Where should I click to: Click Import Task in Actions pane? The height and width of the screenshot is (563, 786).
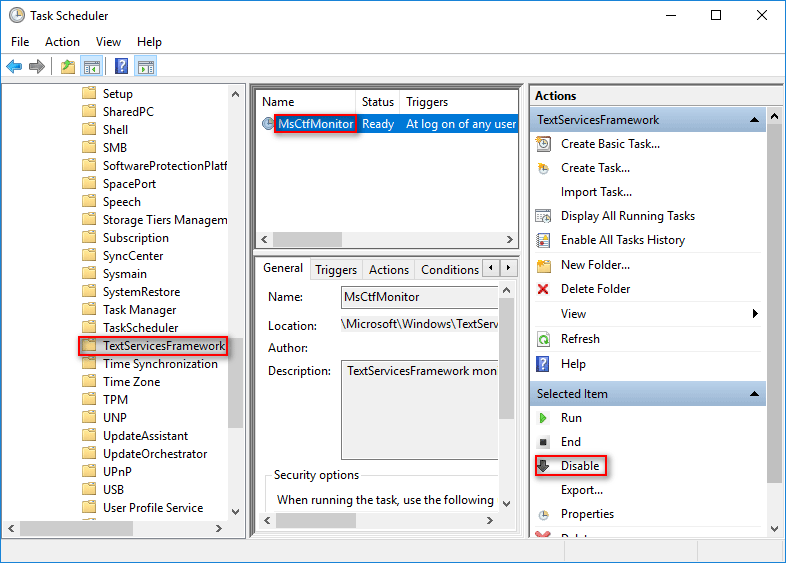click(x=596, y=192)
